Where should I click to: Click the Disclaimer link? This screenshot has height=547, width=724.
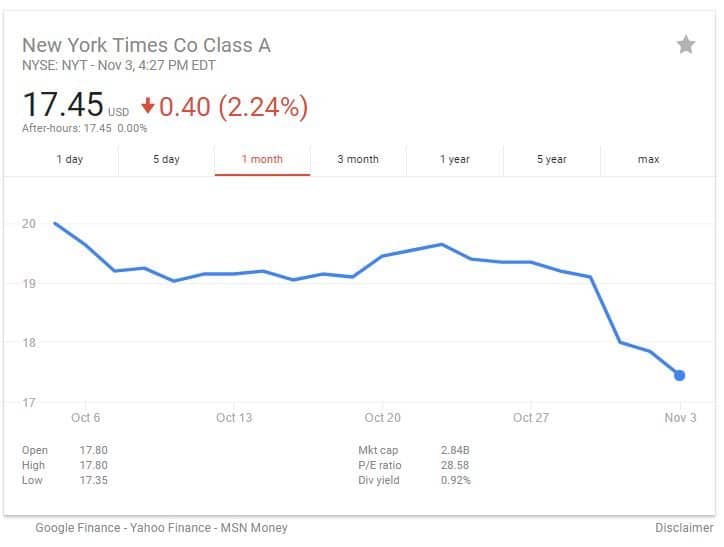(x=684, y=528)
